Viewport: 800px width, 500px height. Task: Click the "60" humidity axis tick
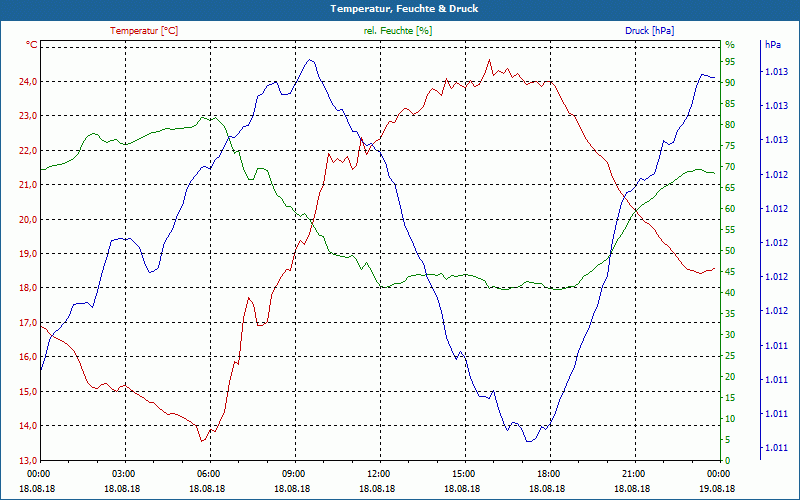(730, 209)
